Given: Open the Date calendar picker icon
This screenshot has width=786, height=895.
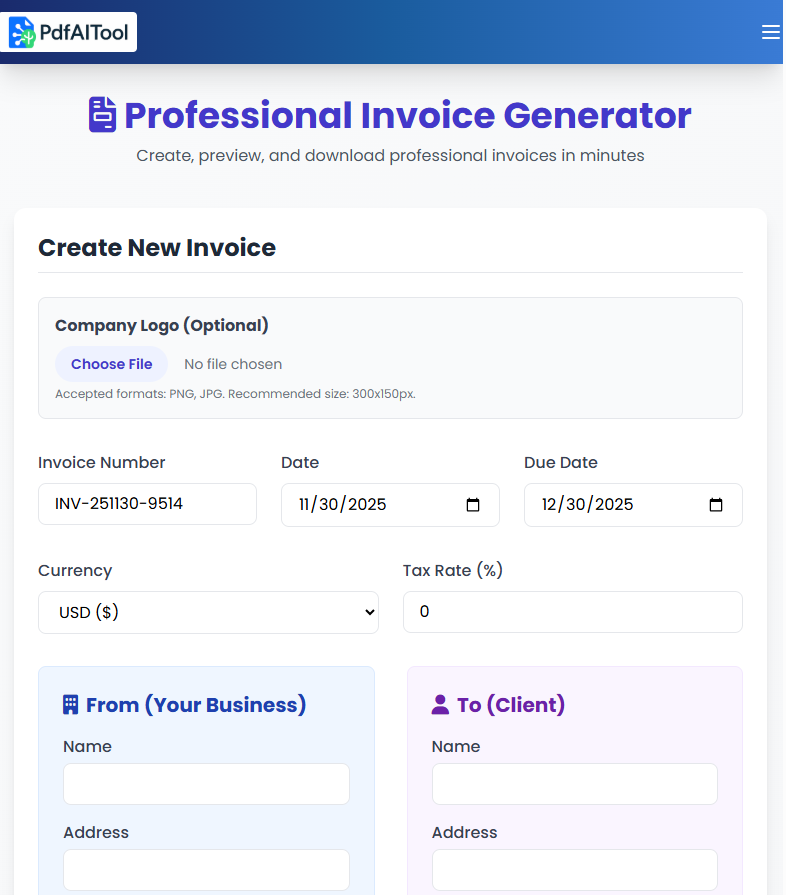Looking at the screenshot, I should (473, 505).
